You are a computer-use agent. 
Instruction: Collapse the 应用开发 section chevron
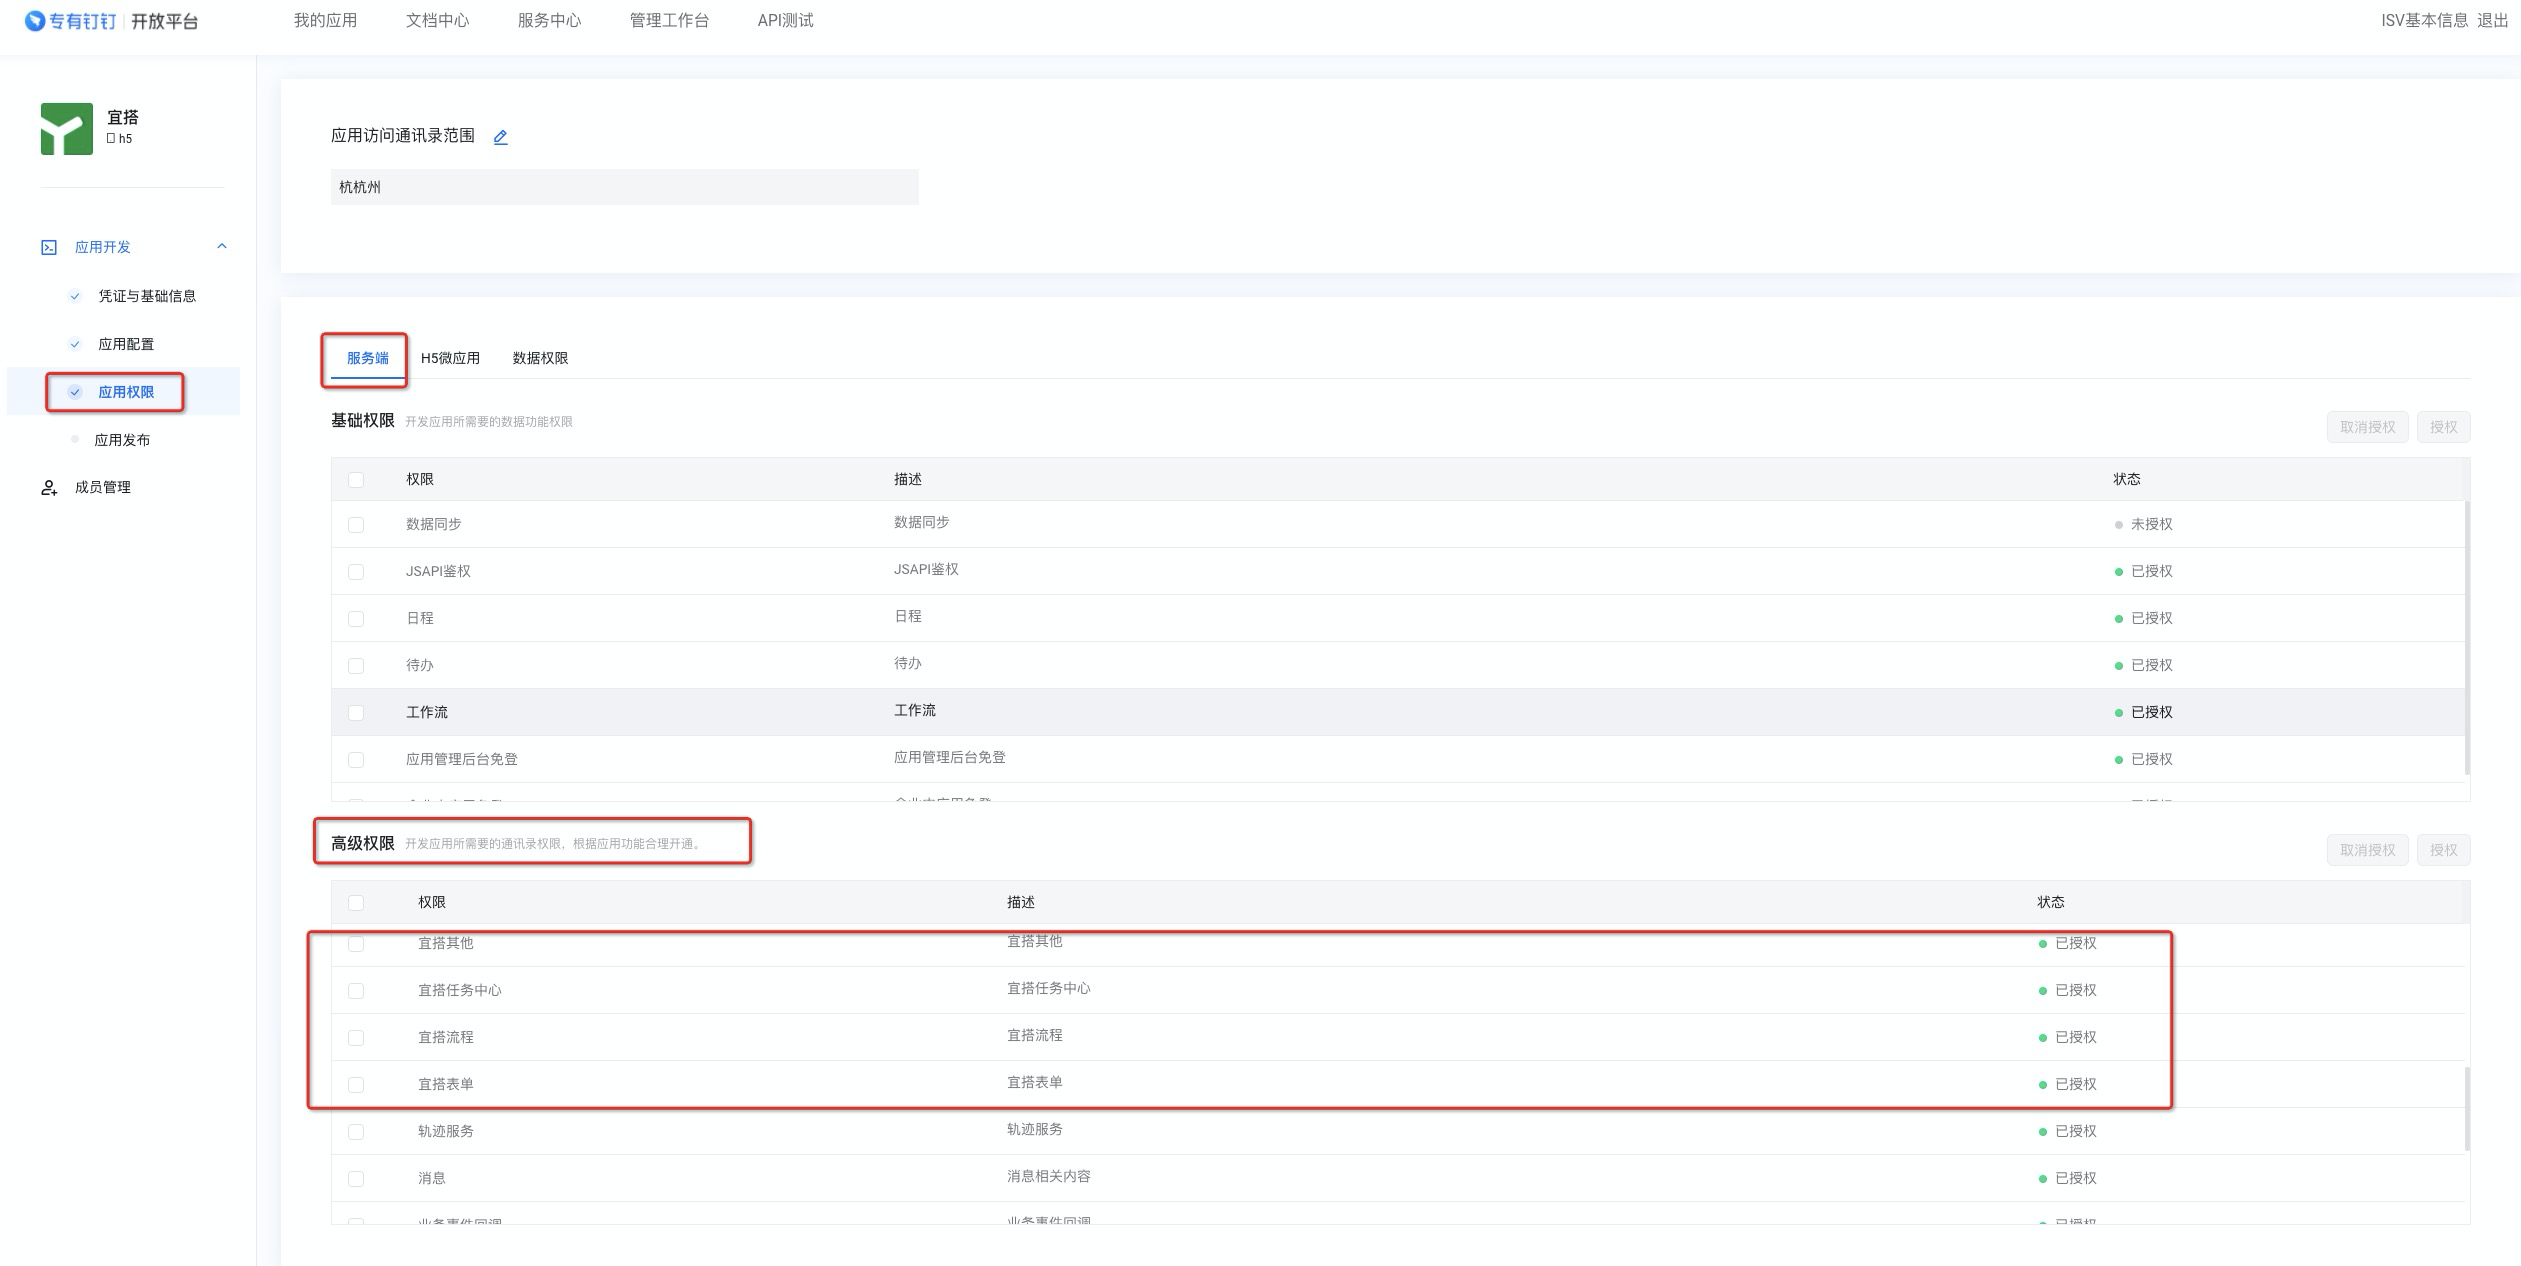click(222, 246)
